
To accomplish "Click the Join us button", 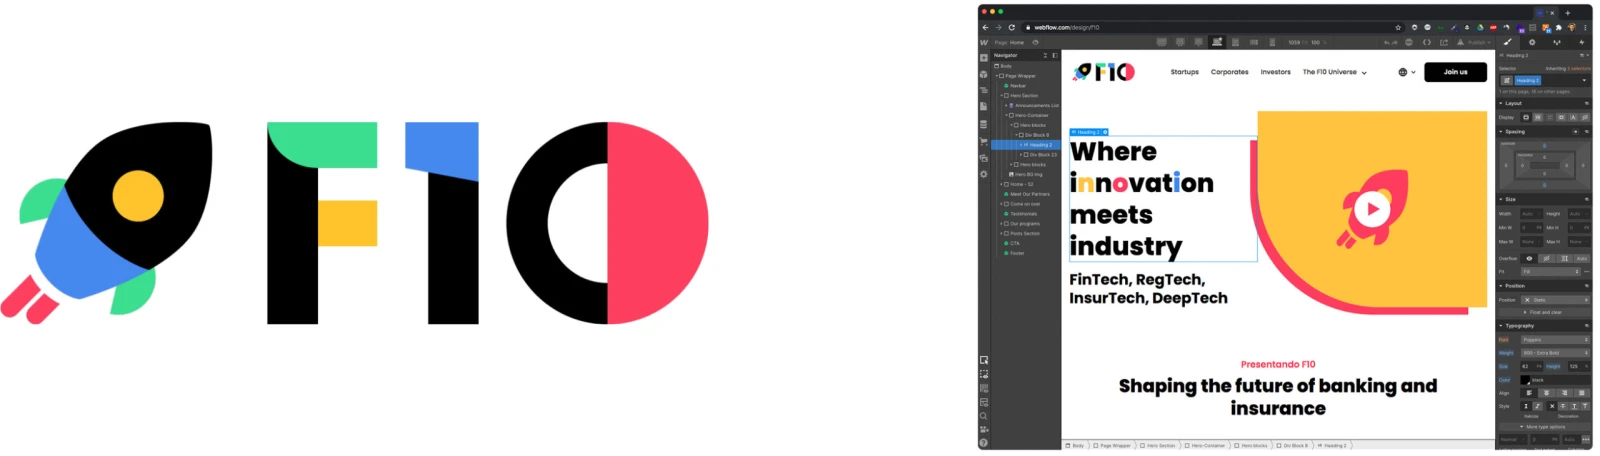I will click(x=1455, y=72).
